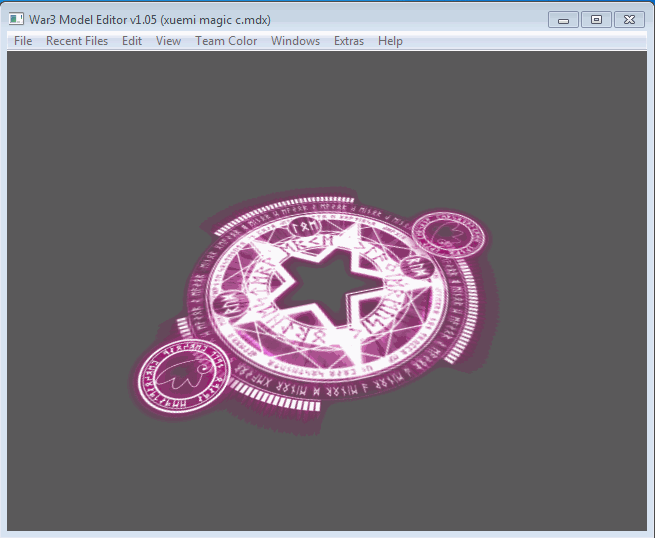Close the War3 Model Editor window

(629, 20)
